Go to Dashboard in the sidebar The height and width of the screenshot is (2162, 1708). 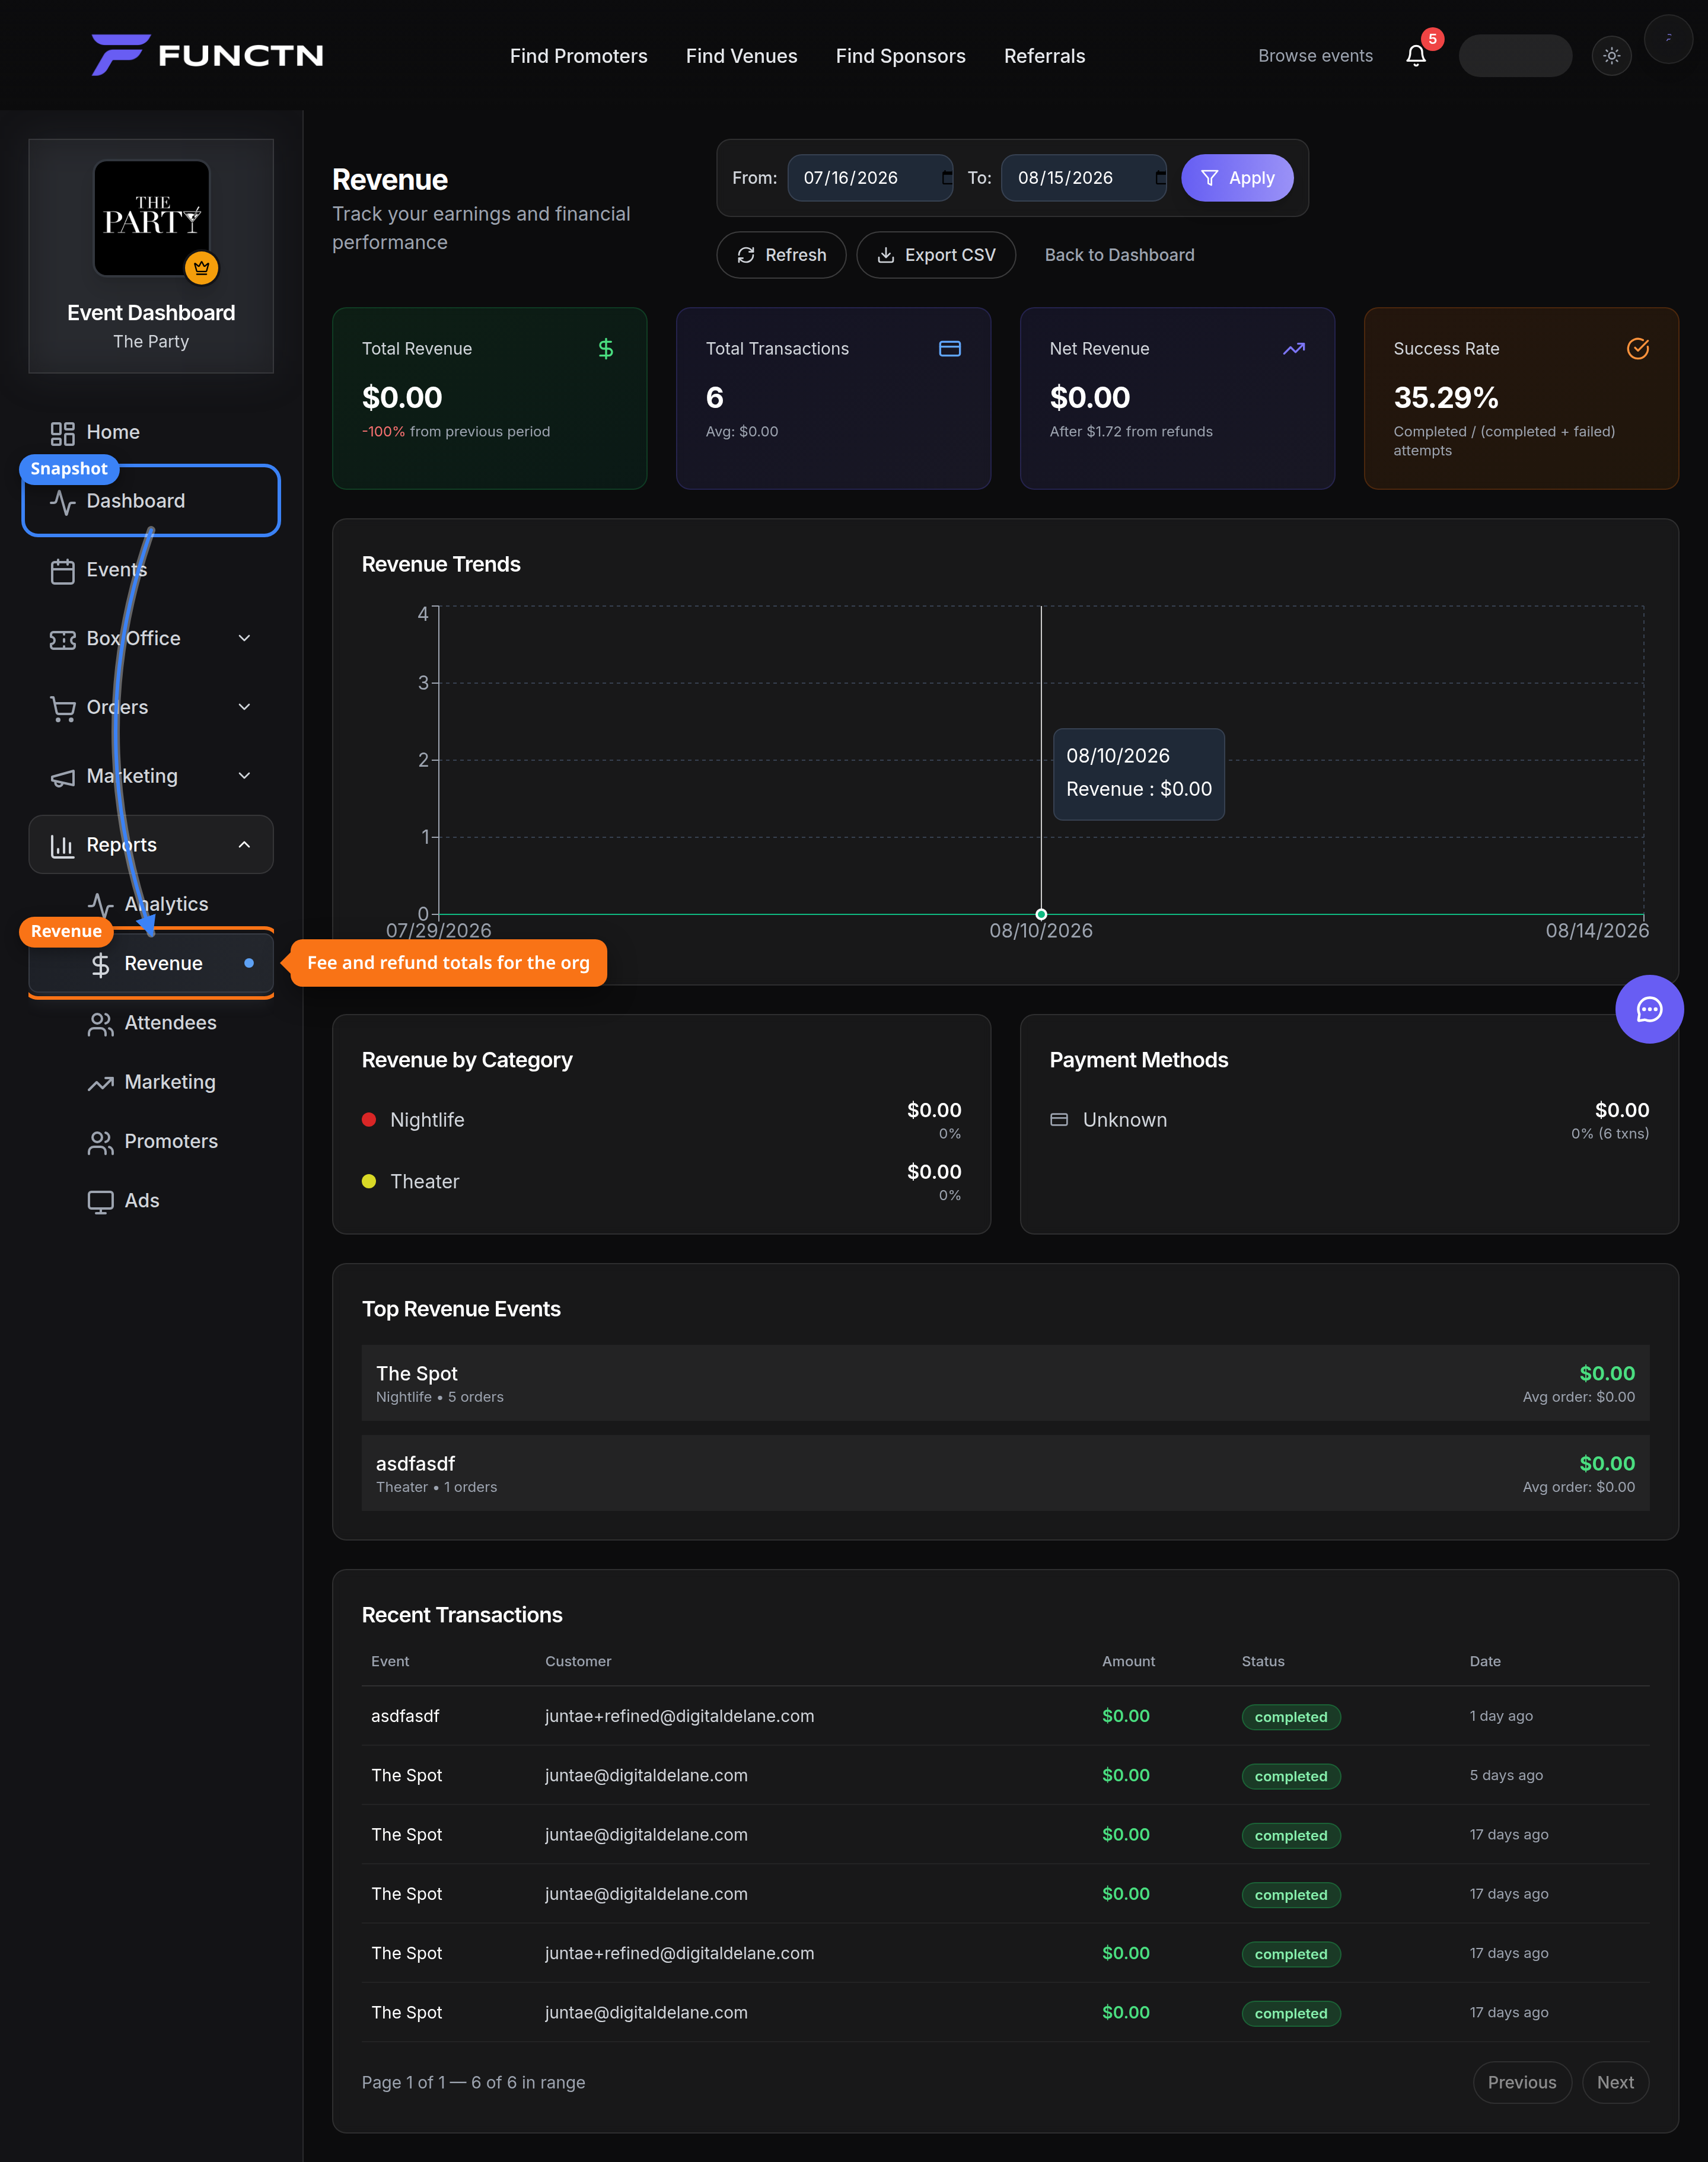click(151, 501)
